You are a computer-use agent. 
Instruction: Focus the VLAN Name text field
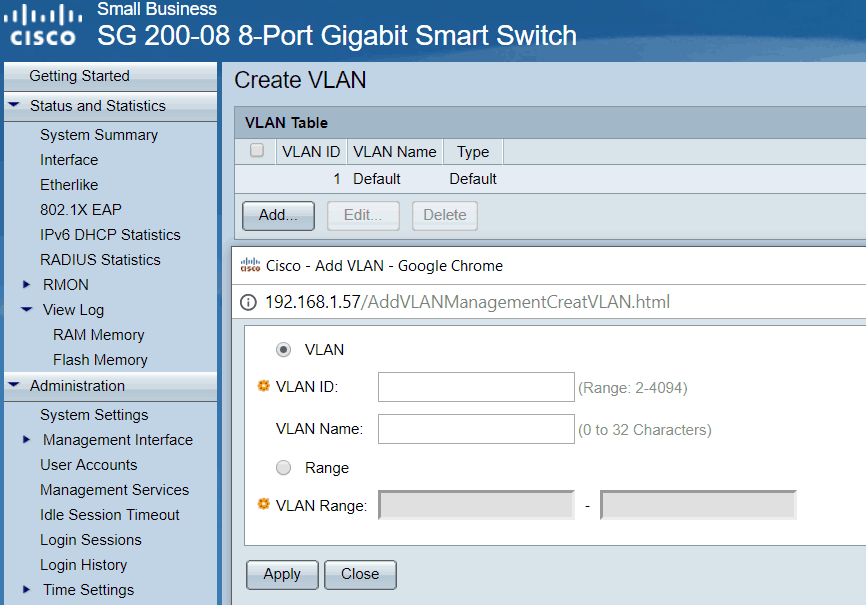click(x=476, y=430)
